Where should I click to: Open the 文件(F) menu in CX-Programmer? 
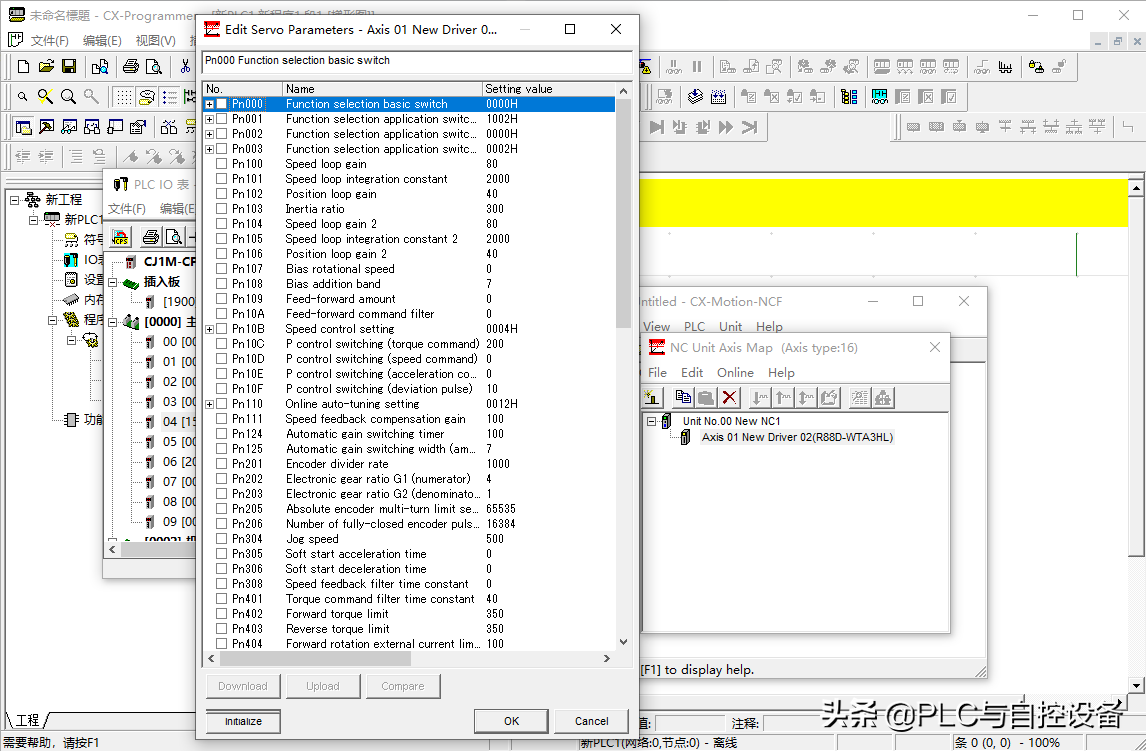(x=49, y=41)
